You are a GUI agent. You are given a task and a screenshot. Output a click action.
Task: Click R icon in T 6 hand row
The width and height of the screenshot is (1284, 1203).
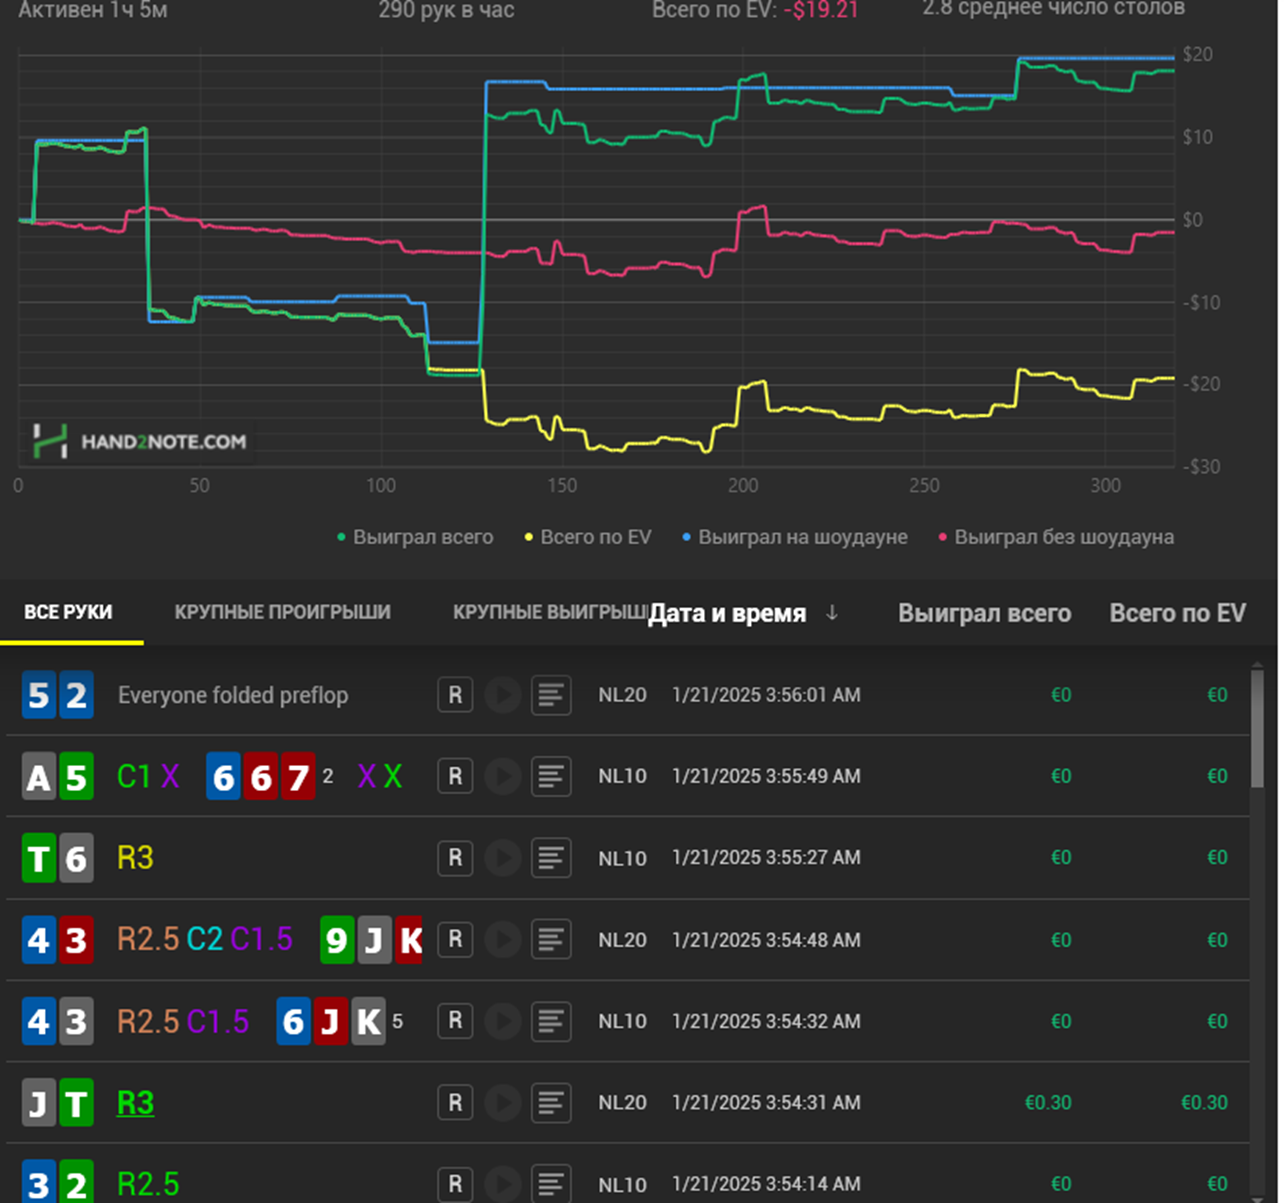(455, 858)
